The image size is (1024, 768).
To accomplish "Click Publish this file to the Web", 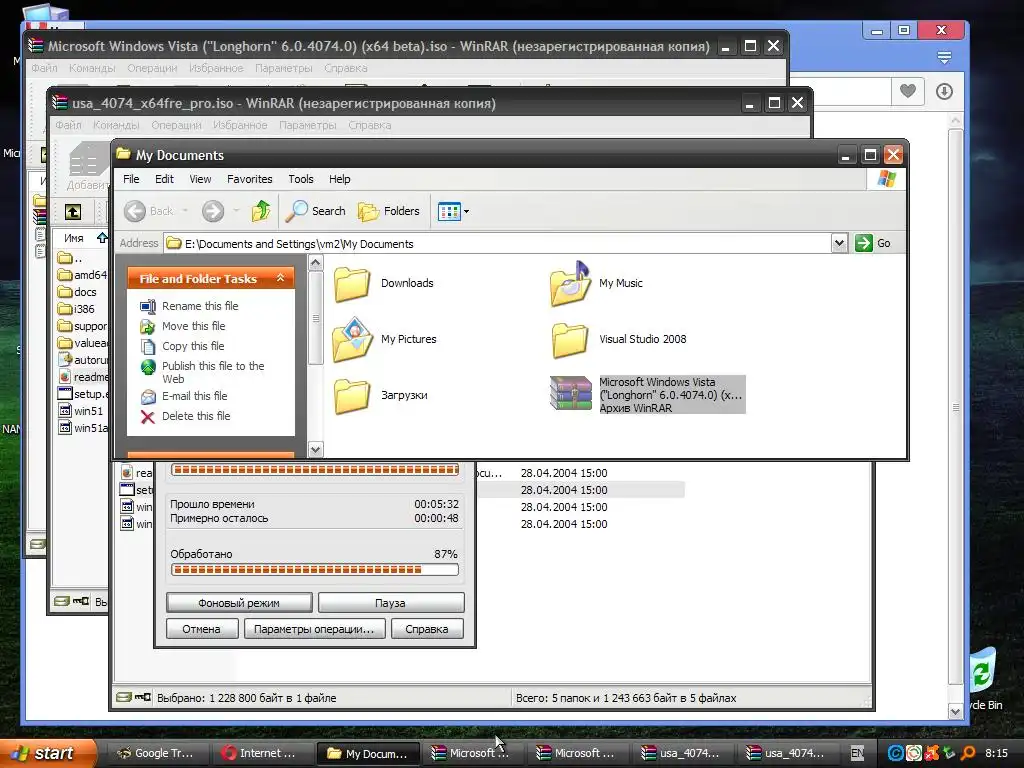I will coord(213,372).
